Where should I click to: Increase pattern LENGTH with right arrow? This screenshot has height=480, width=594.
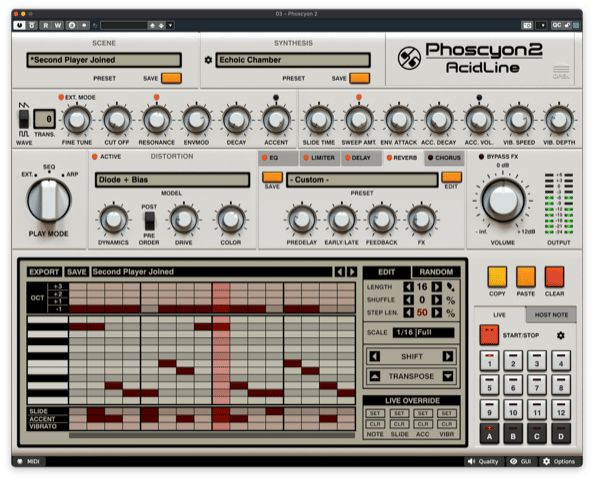coord(436,287)
